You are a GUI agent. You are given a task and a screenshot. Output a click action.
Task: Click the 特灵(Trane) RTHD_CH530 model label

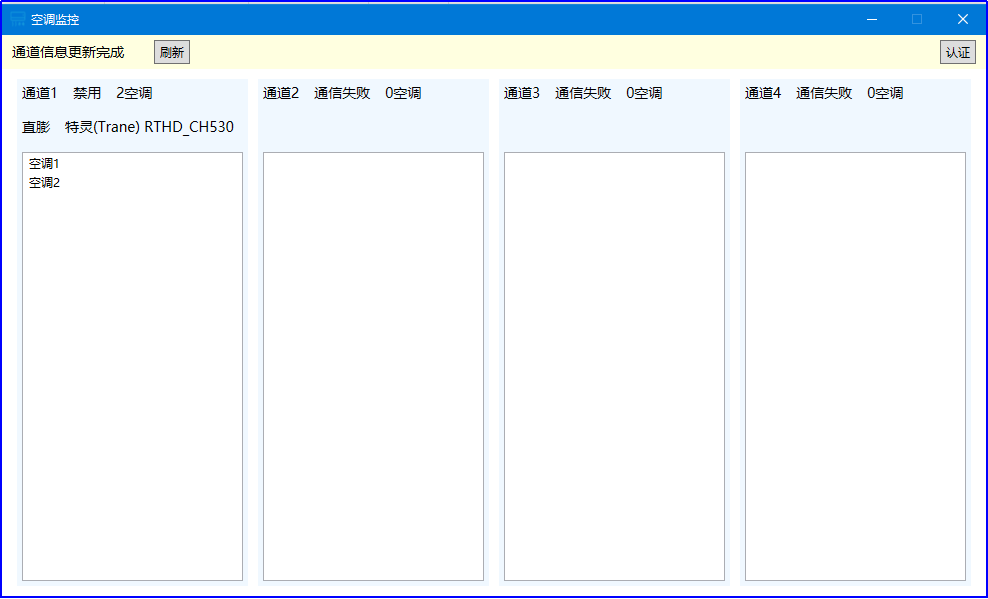pyautogui.click(x=148, y=127)
